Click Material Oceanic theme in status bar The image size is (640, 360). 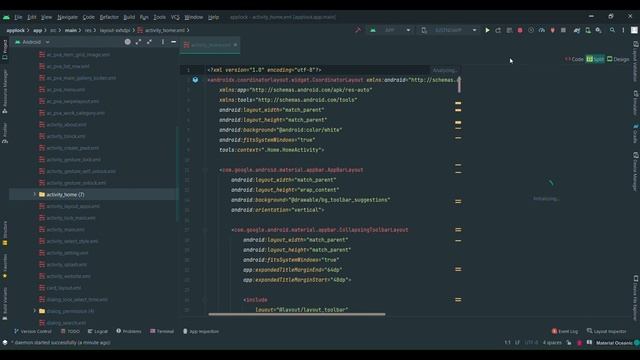click(x=614, y=343)
